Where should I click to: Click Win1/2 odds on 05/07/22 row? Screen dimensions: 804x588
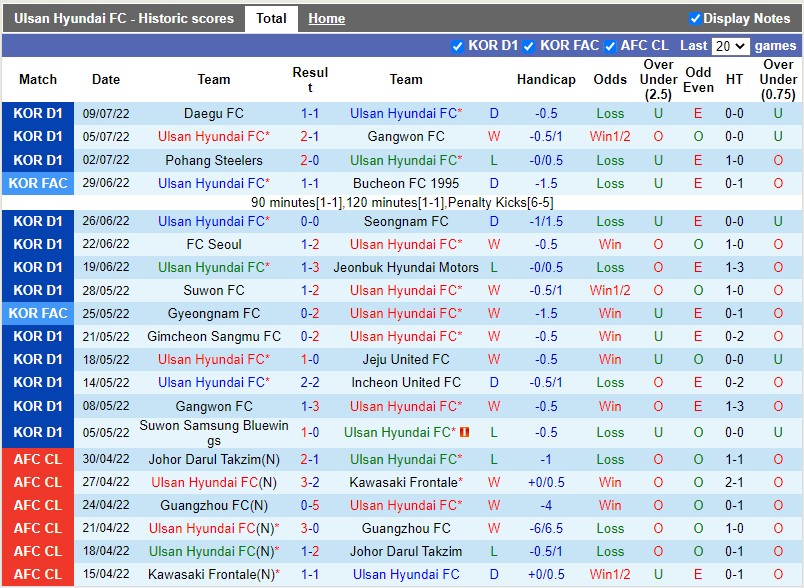click(x=610, y=136)
